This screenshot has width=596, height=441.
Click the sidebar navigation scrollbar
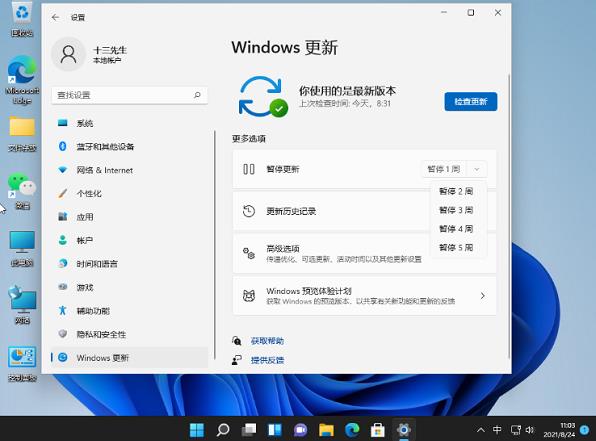coord(215,245)
